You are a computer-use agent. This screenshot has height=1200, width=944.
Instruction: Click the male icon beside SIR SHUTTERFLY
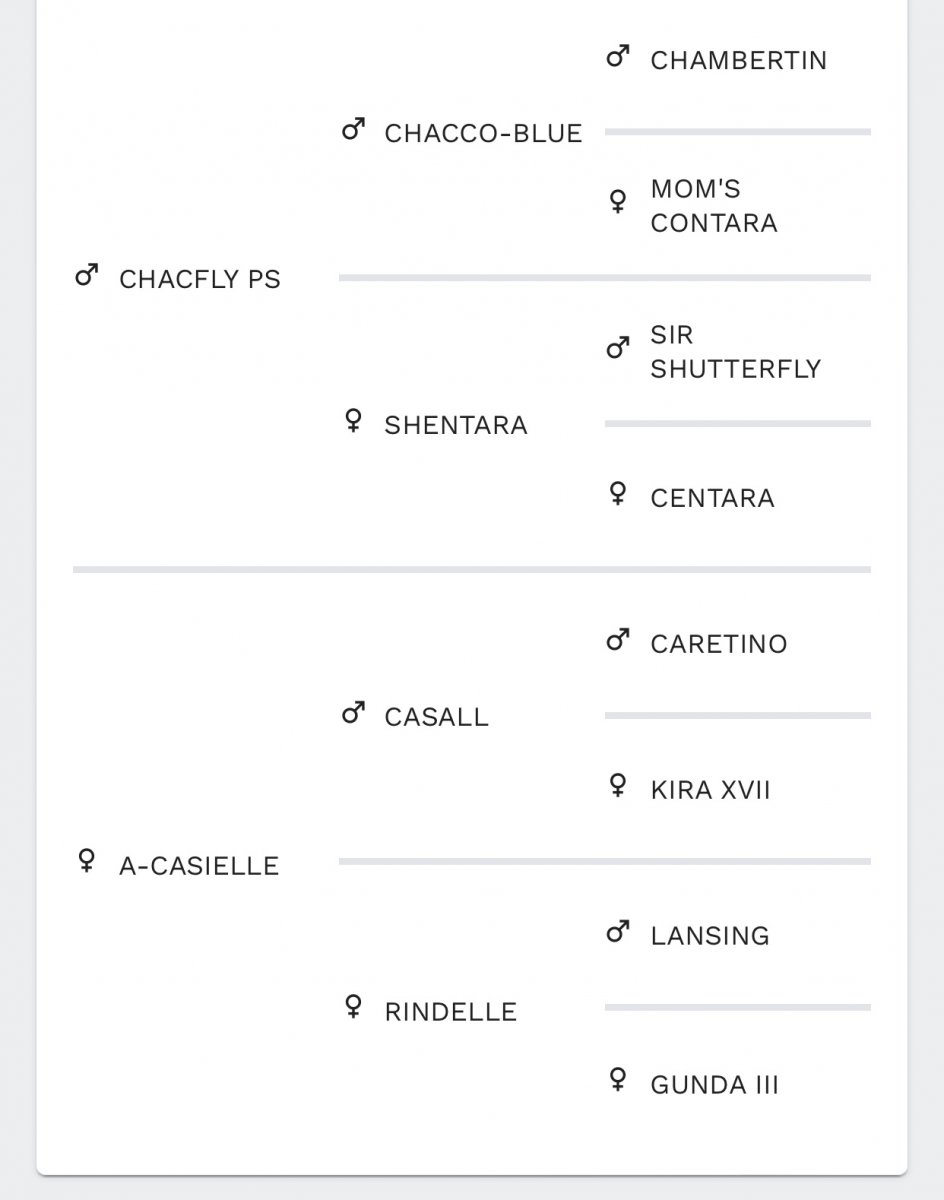click(x=618, y=349)
